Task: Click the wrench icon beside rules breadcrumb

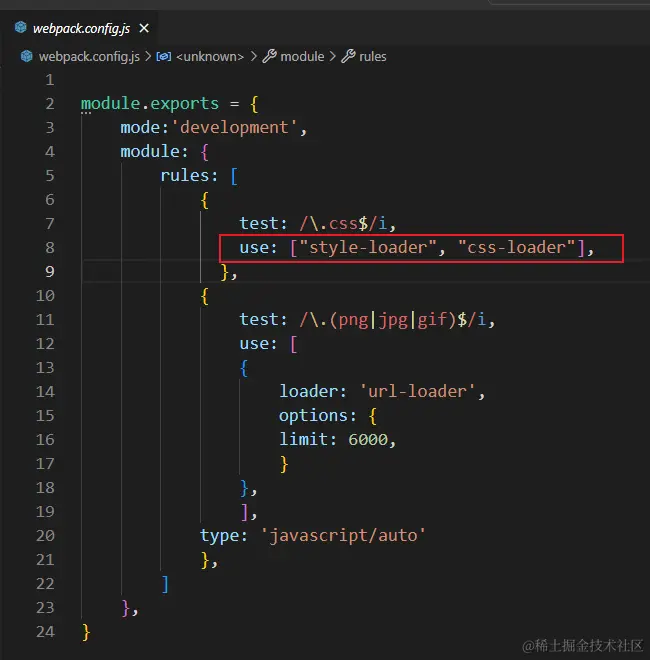Action: [x=348, y=56]
